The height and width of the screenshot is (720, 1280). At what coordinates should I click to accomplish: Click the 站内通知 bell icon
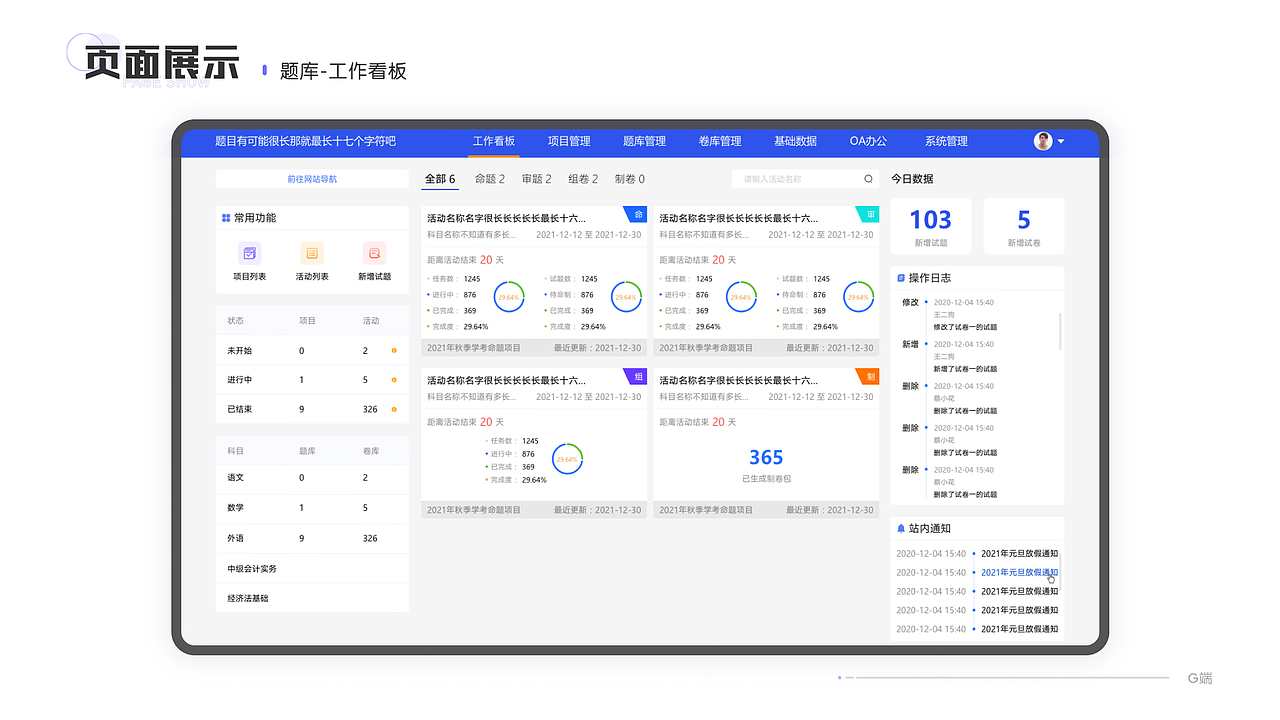(x=901, y=528)
